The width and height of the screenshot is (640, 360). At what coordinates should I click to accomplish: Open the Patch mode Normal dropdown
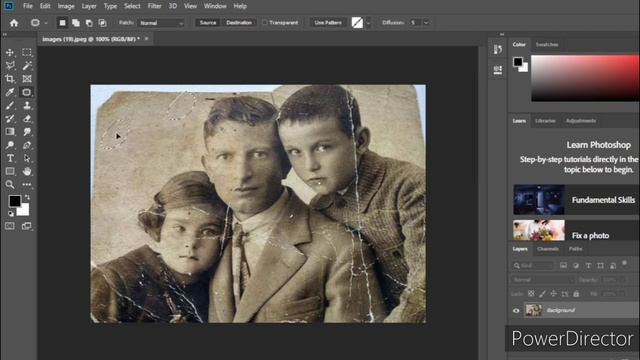[161, 23]
